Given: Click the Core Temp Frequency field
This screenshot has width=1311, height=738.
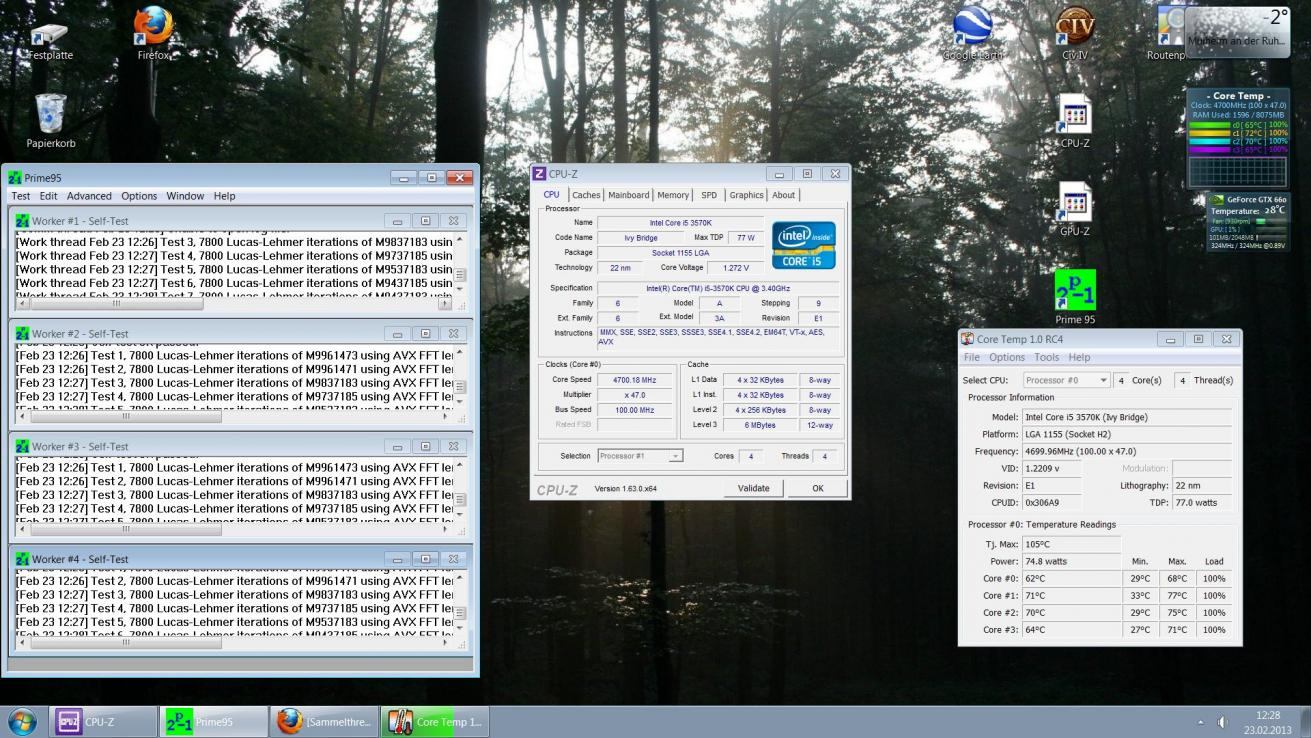Looking at the screenshot, I should [x=1127, y=452].
